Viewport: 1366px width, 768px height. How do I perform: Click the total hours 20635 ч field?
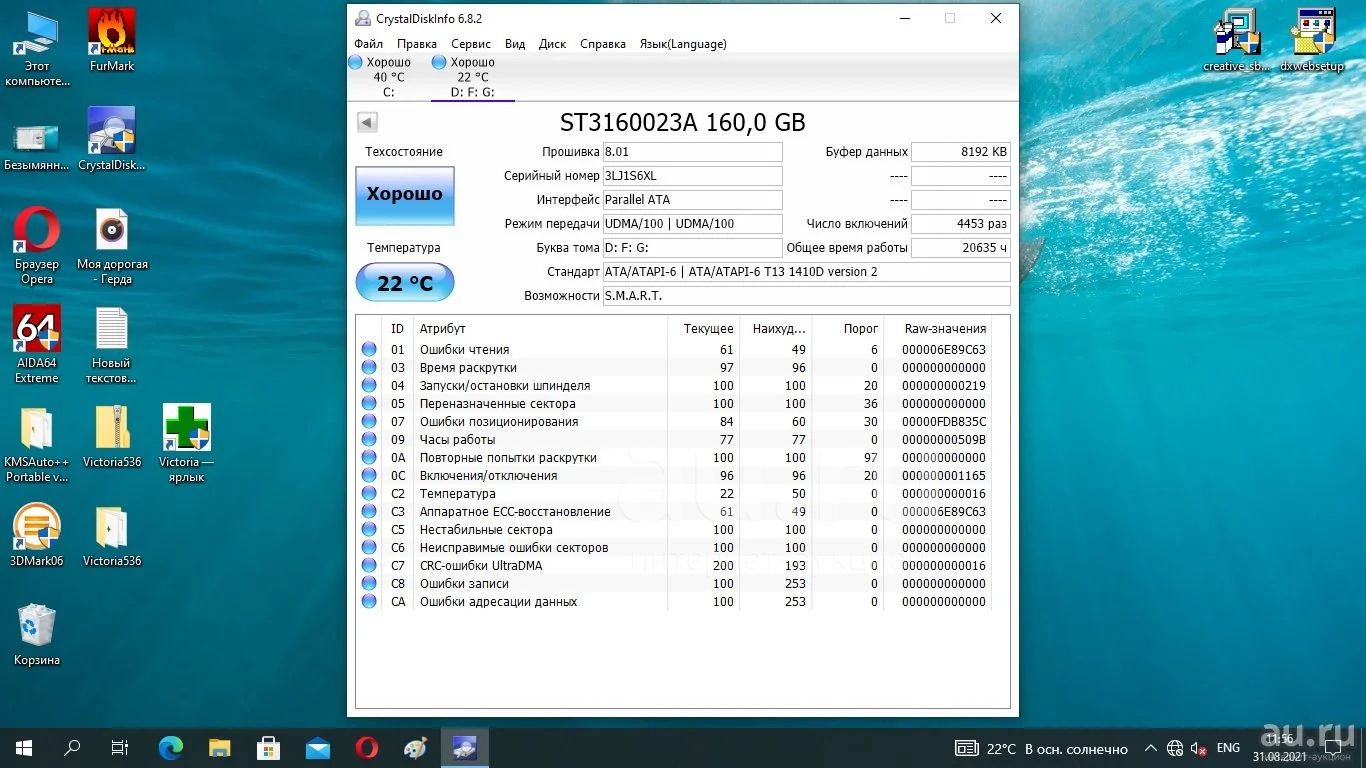coord(961,248)
